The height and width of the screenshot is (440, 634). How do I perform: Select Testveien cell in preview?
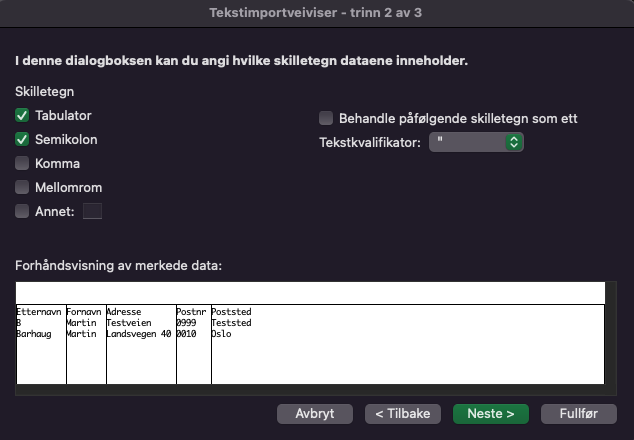coord(129,323)
